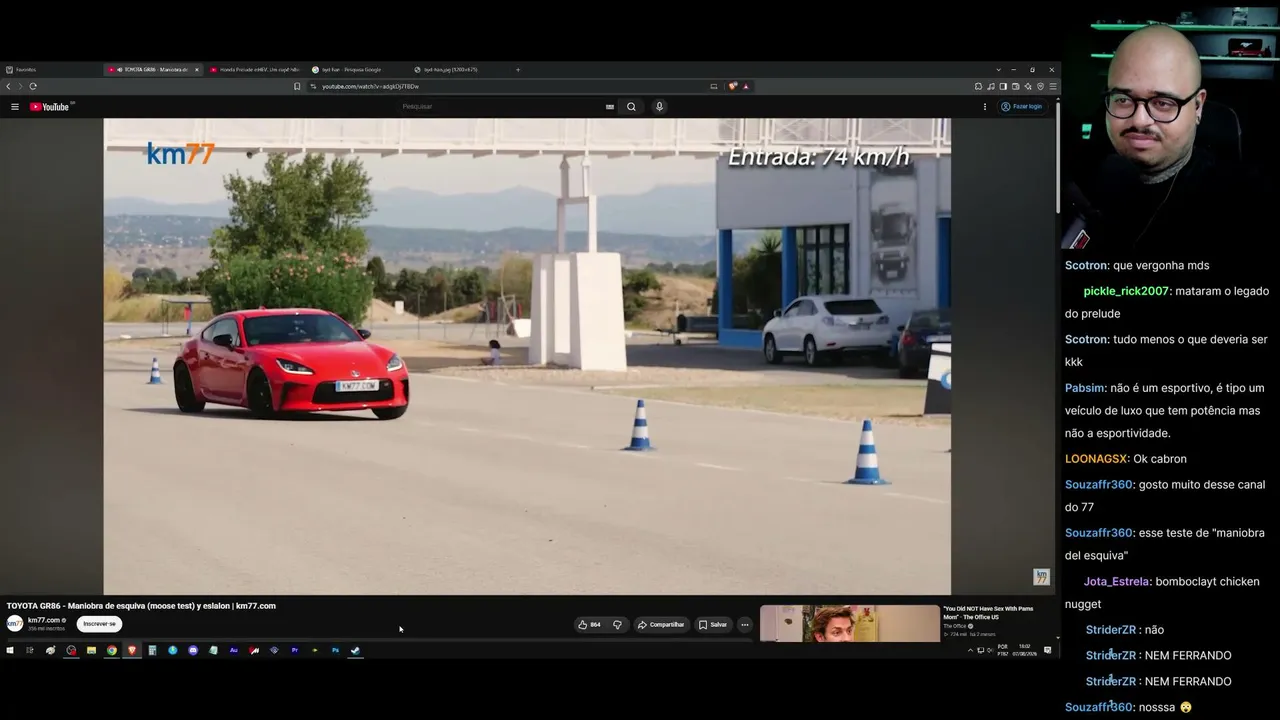
Task: Click the km77 channel watermark on video
Action: click(x=1041, y=577)
